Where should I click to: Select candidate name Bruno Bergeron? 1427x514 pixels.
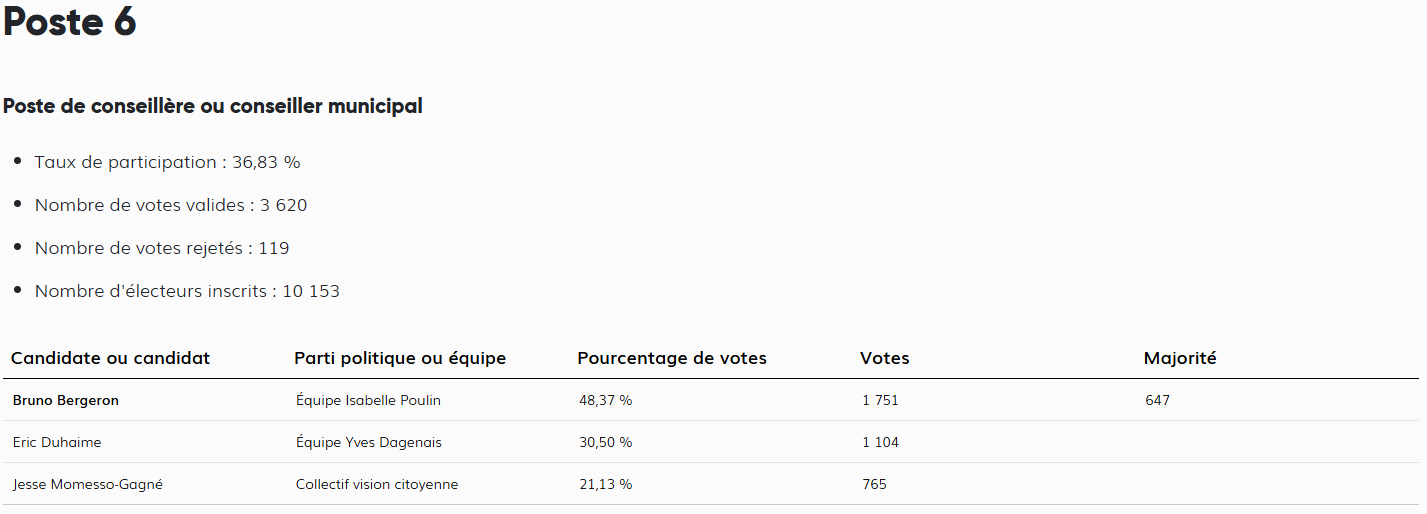tap(66, 400)
